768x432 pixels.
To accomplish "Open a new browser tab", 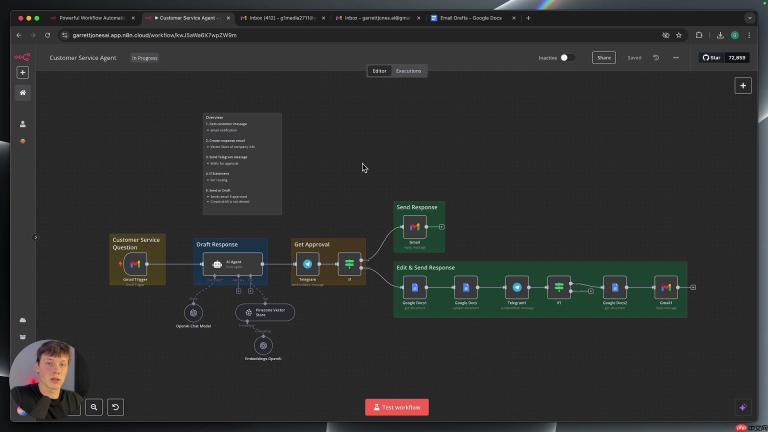I will pyautogui.click(x=528, y=18).
